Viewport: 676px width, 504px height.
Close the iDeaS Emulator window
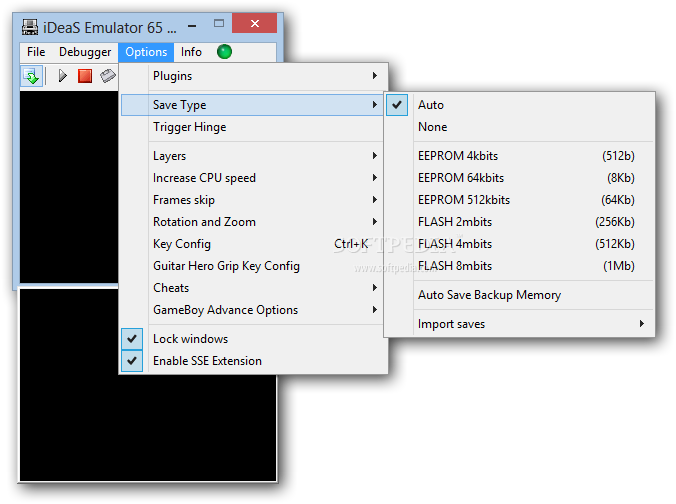(x=254, y=23)
